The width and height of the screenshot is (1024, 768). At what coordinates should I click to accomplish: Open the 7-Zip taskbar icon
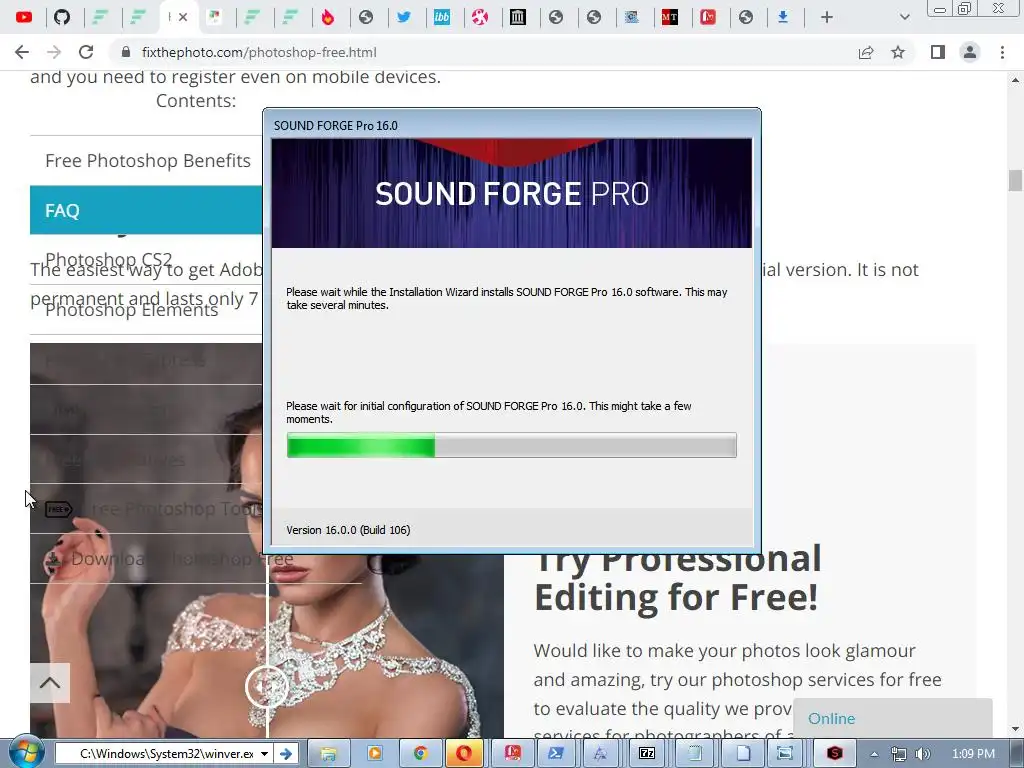point(647,754)
